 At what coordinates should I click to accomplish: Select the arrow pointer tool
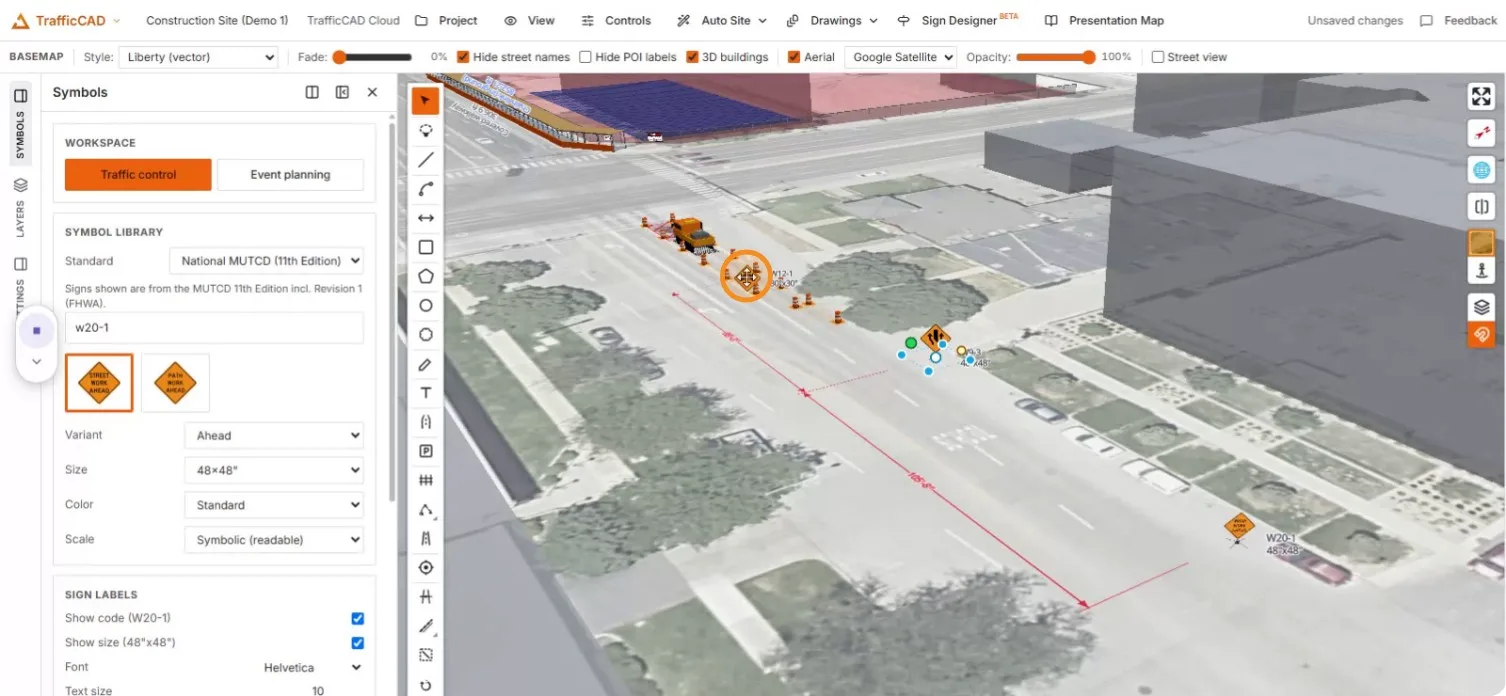pyautogui.click(x=426, y=100)
